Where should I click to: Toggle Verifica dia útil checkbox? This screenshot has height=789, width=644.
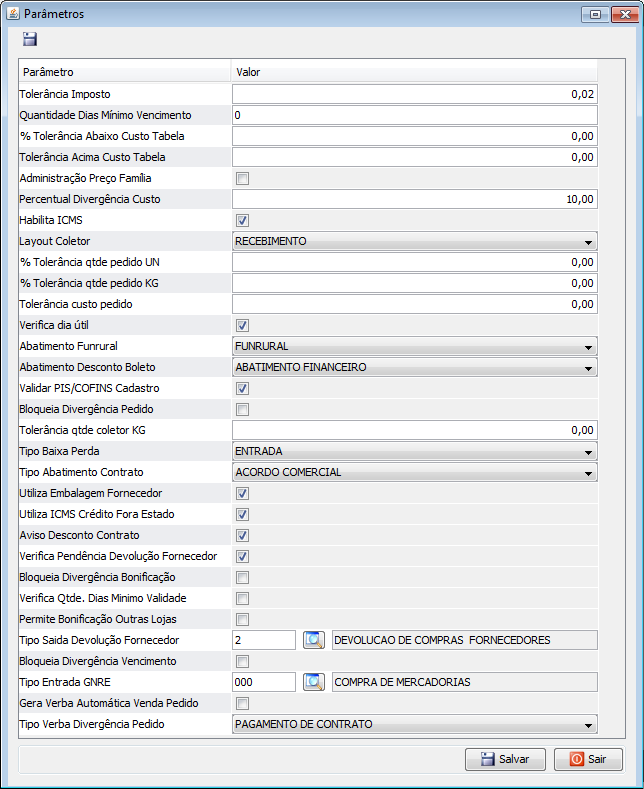click(x=243, y=326)
